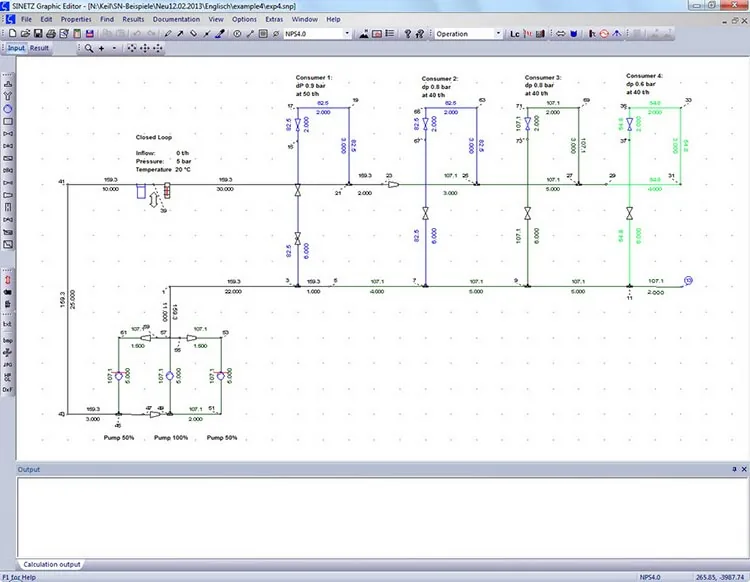The height and width of the screenshot is (582, 750).
Task: Pin the Output panel
Action: (x=734, y=469)
